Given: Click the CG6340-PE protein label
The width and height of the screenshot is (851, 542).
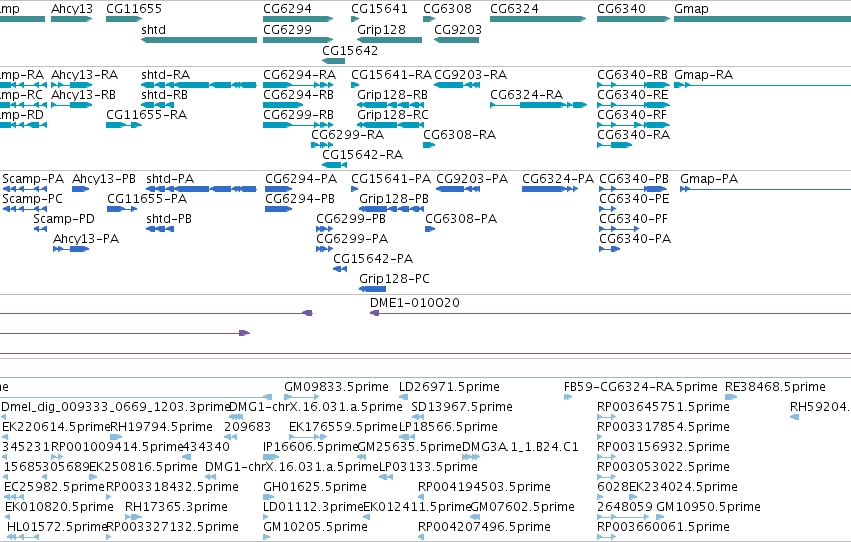Looking at the screenshot, I should click(x=634, y=199).
